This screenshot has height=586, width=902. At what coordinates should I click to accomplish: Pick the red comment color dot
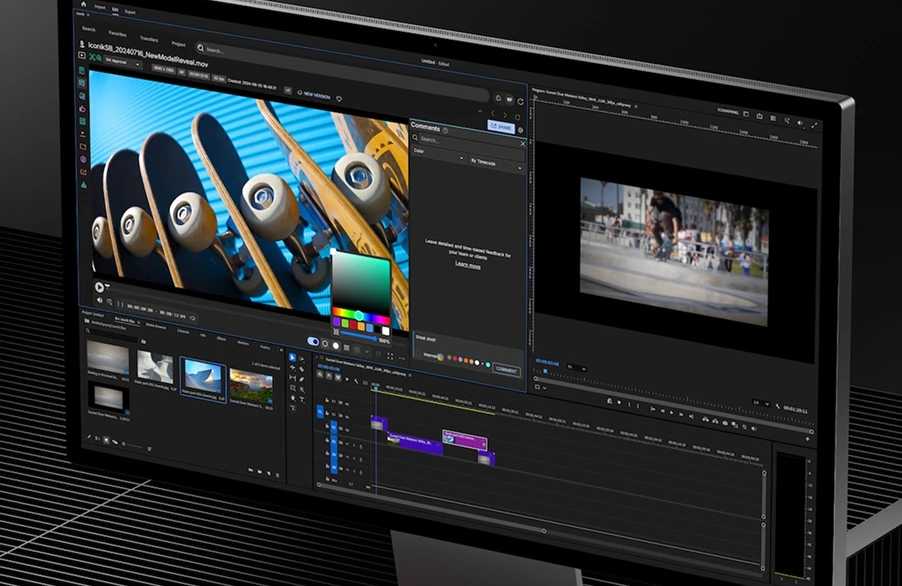point(454,358)
